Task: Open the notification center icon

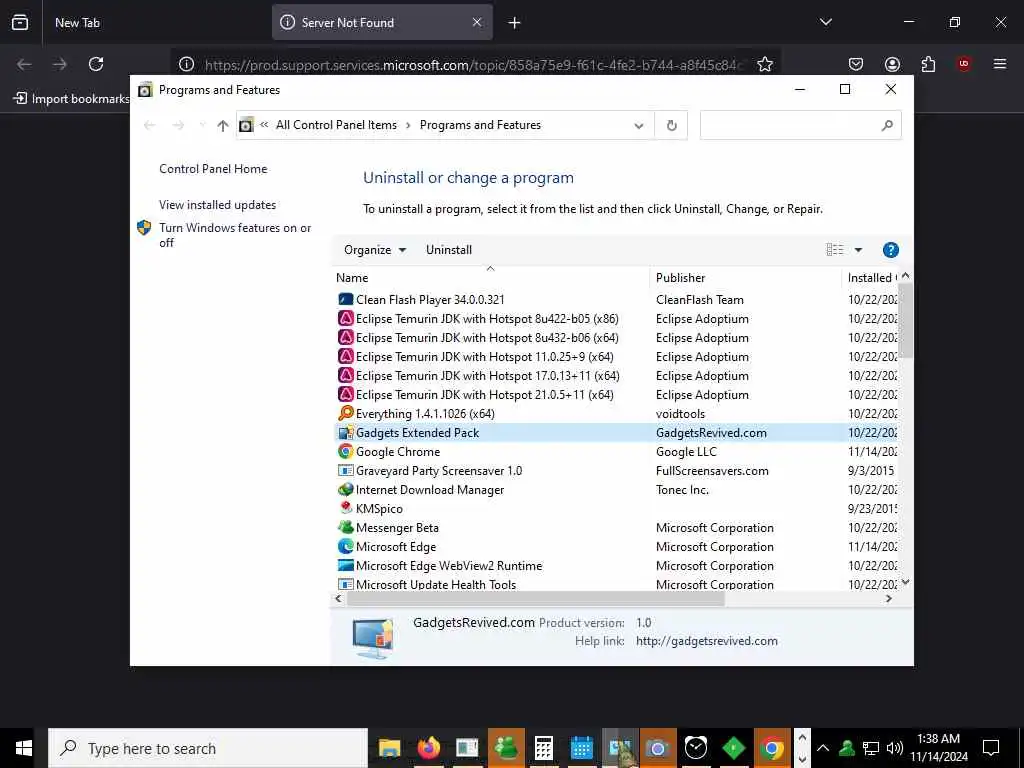Action: tap(991, 748)
